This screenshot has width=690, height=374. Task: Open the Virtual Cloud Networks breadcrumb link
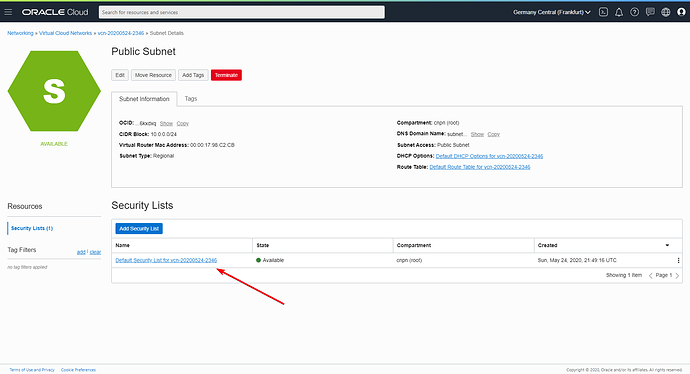66,33
